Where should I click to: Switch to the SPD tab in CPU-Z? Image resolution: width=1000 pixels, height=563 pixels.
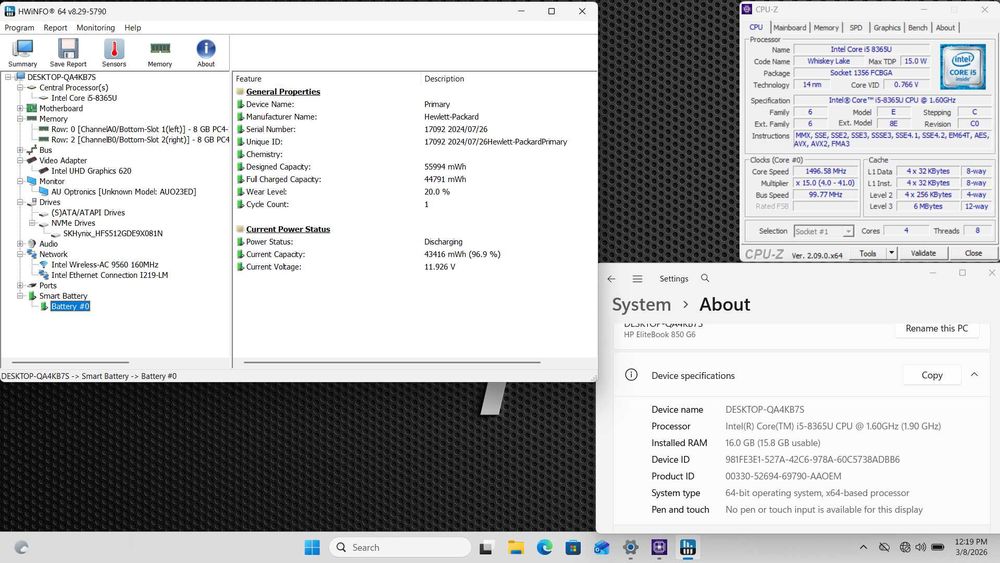click(856, 28)
